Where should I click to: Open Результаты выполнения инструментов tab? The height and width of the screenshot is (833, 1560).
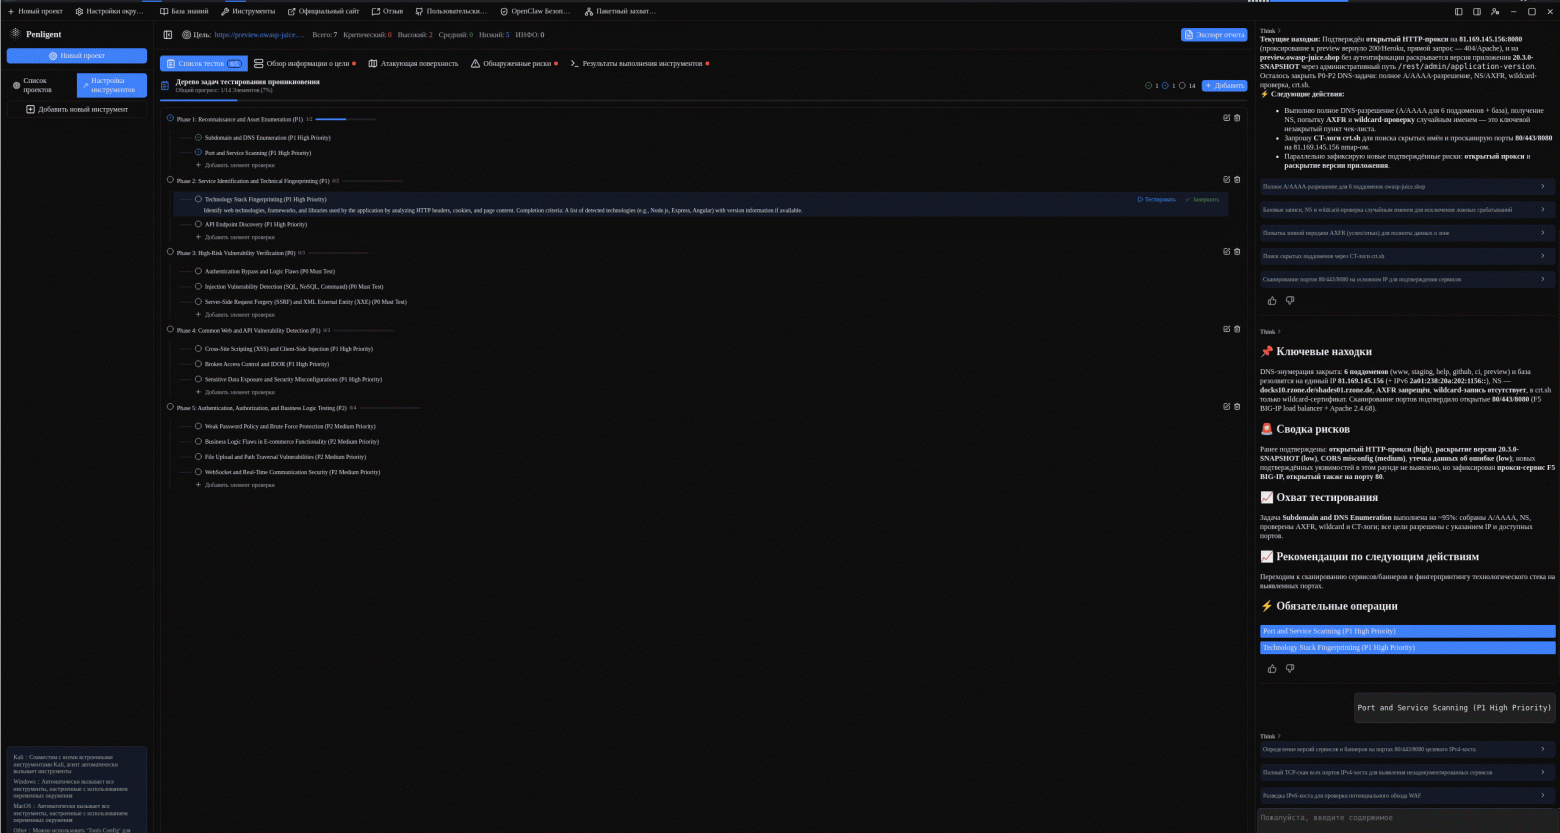click(639, 63)
